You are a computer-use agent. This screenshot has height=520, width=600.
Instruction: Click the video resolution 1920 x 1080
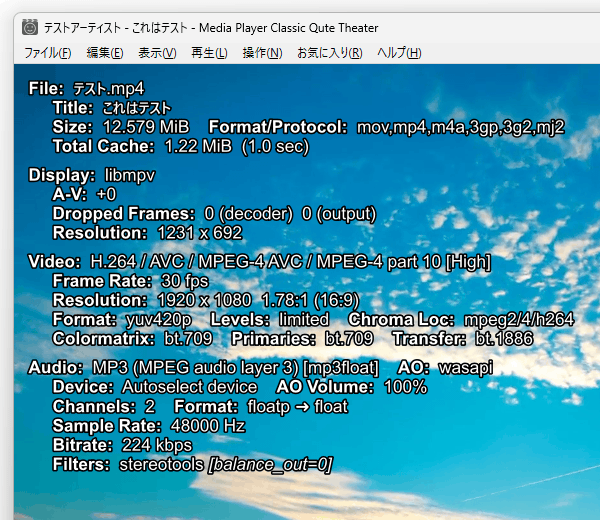(204, 300)
